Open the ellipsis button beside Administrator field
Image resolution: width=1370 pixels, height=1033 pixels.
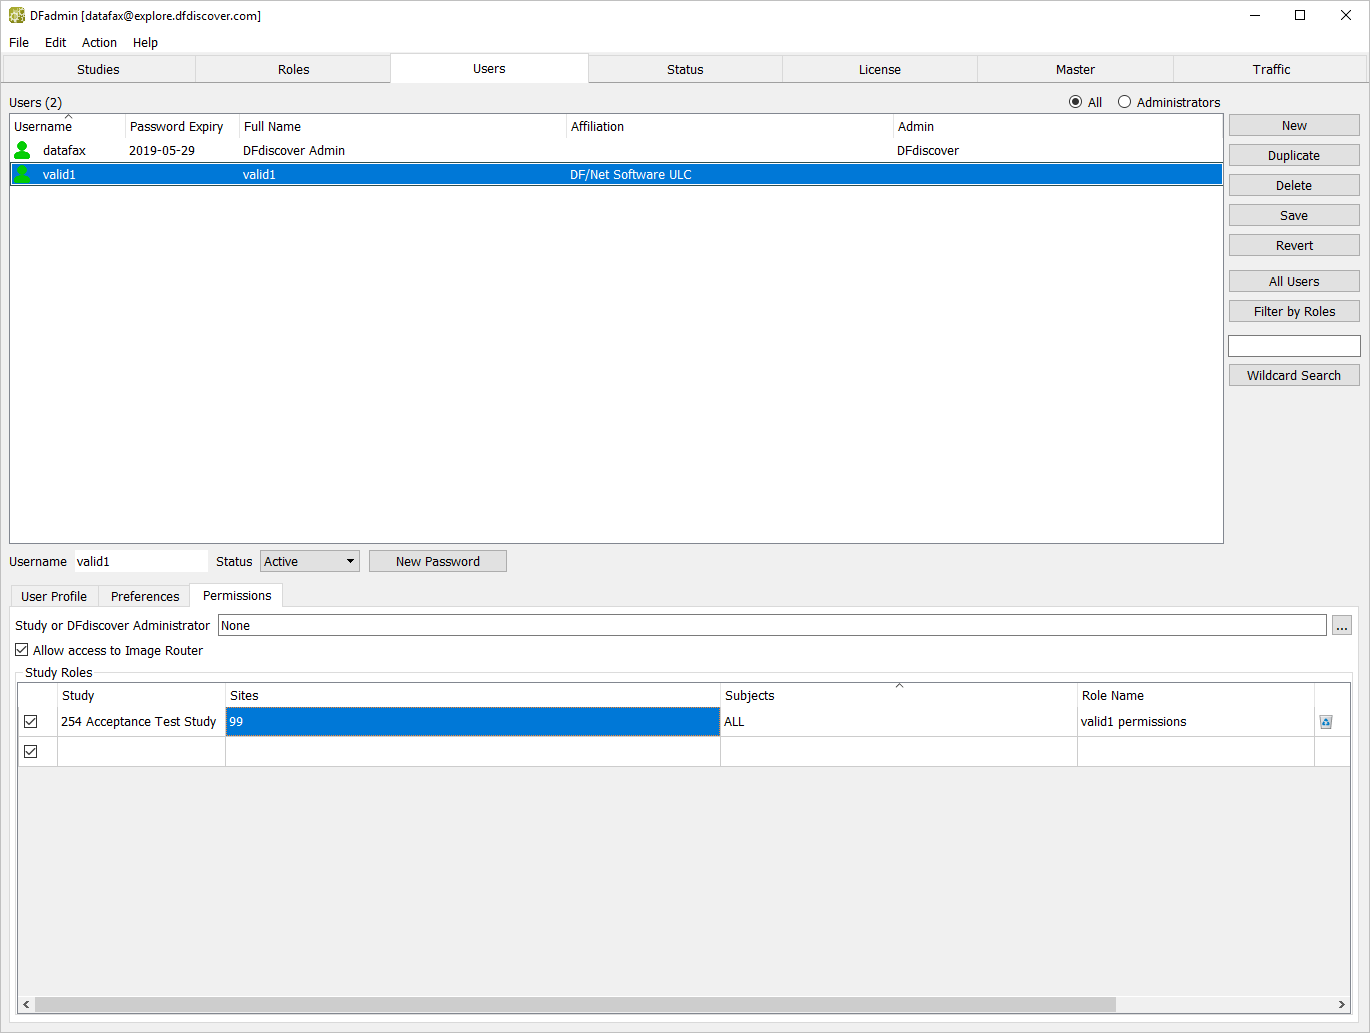point(1341,626)
